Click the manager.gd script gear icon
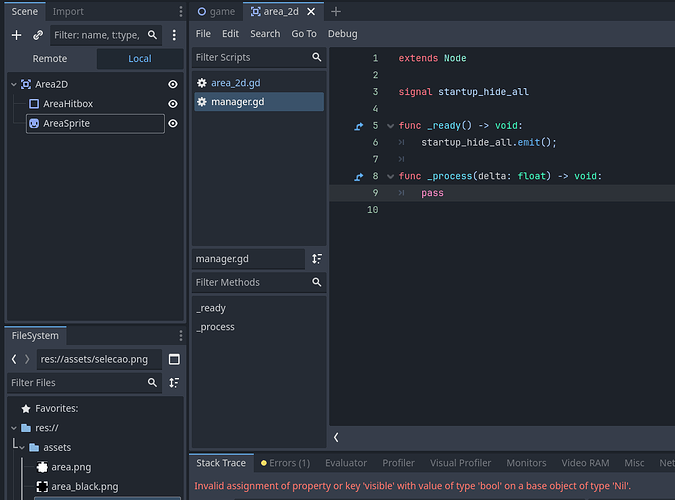Image resolution: width=675 pixels, height=500 pixels. coord(201,102)
